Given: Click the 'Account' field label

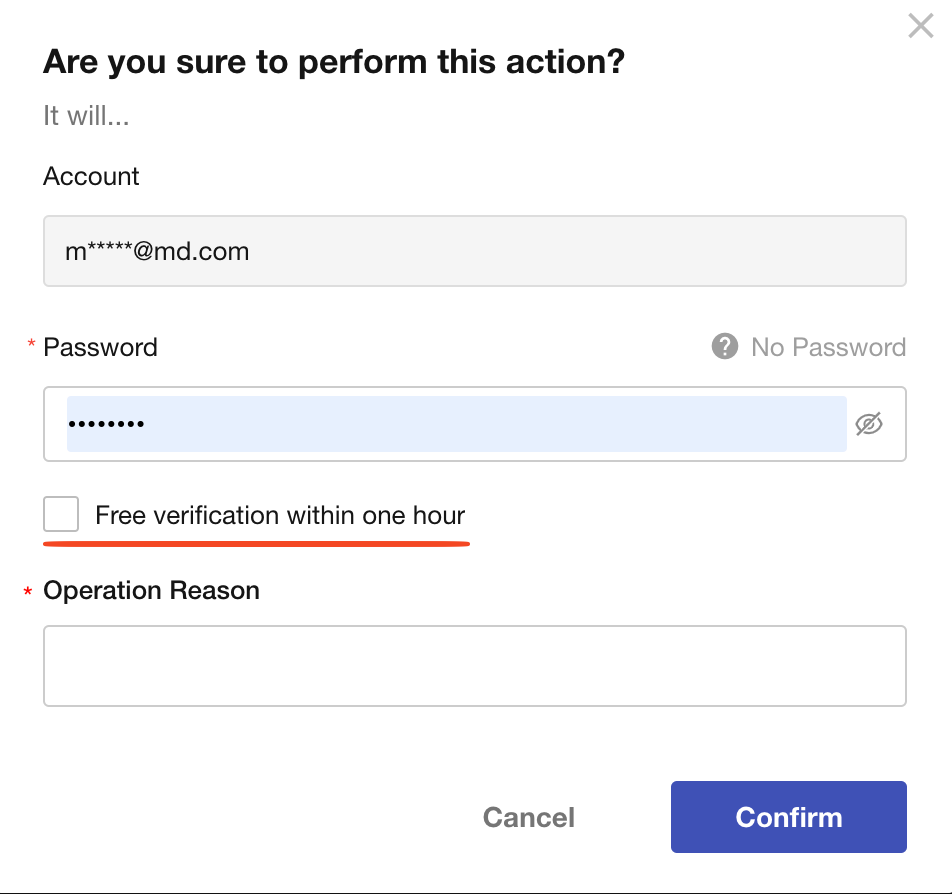Looking at the screenshot, I should pyautogui.click(x=91, y=176).
